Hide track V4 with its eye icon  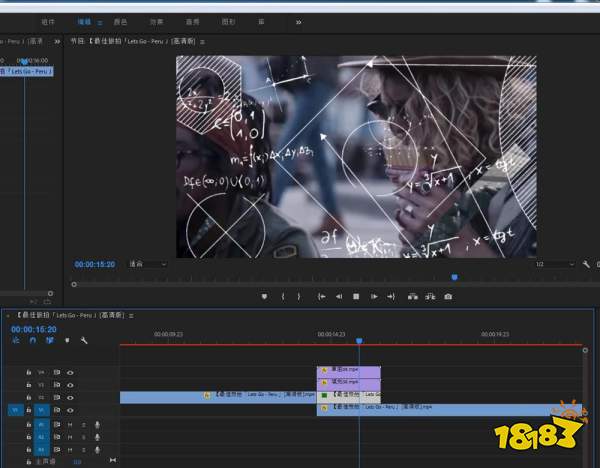pos(70,372)
